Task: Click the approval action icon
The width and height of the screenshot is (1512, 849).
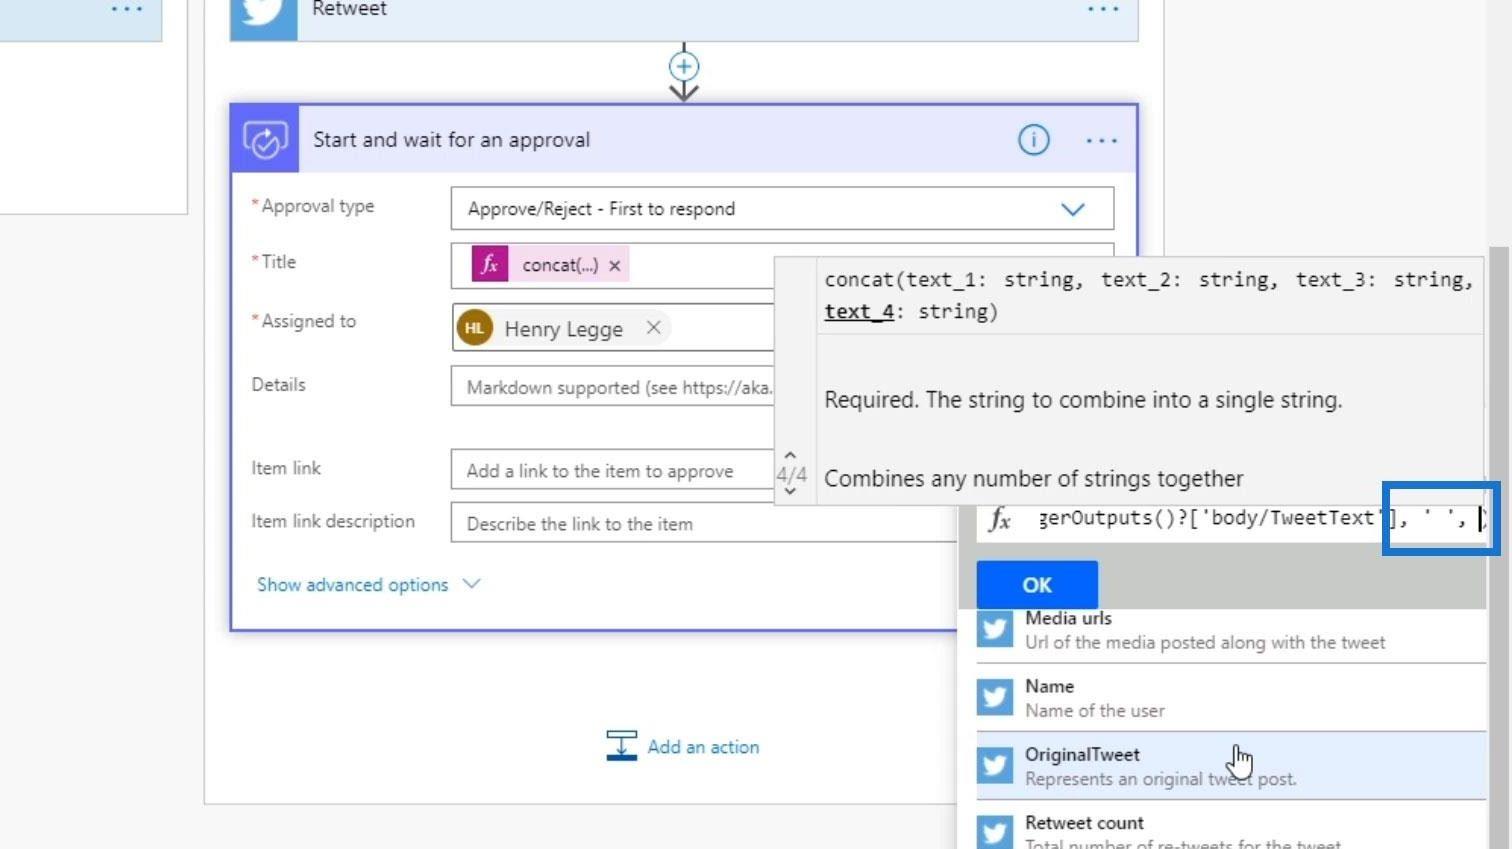Action: pos(265,139)
